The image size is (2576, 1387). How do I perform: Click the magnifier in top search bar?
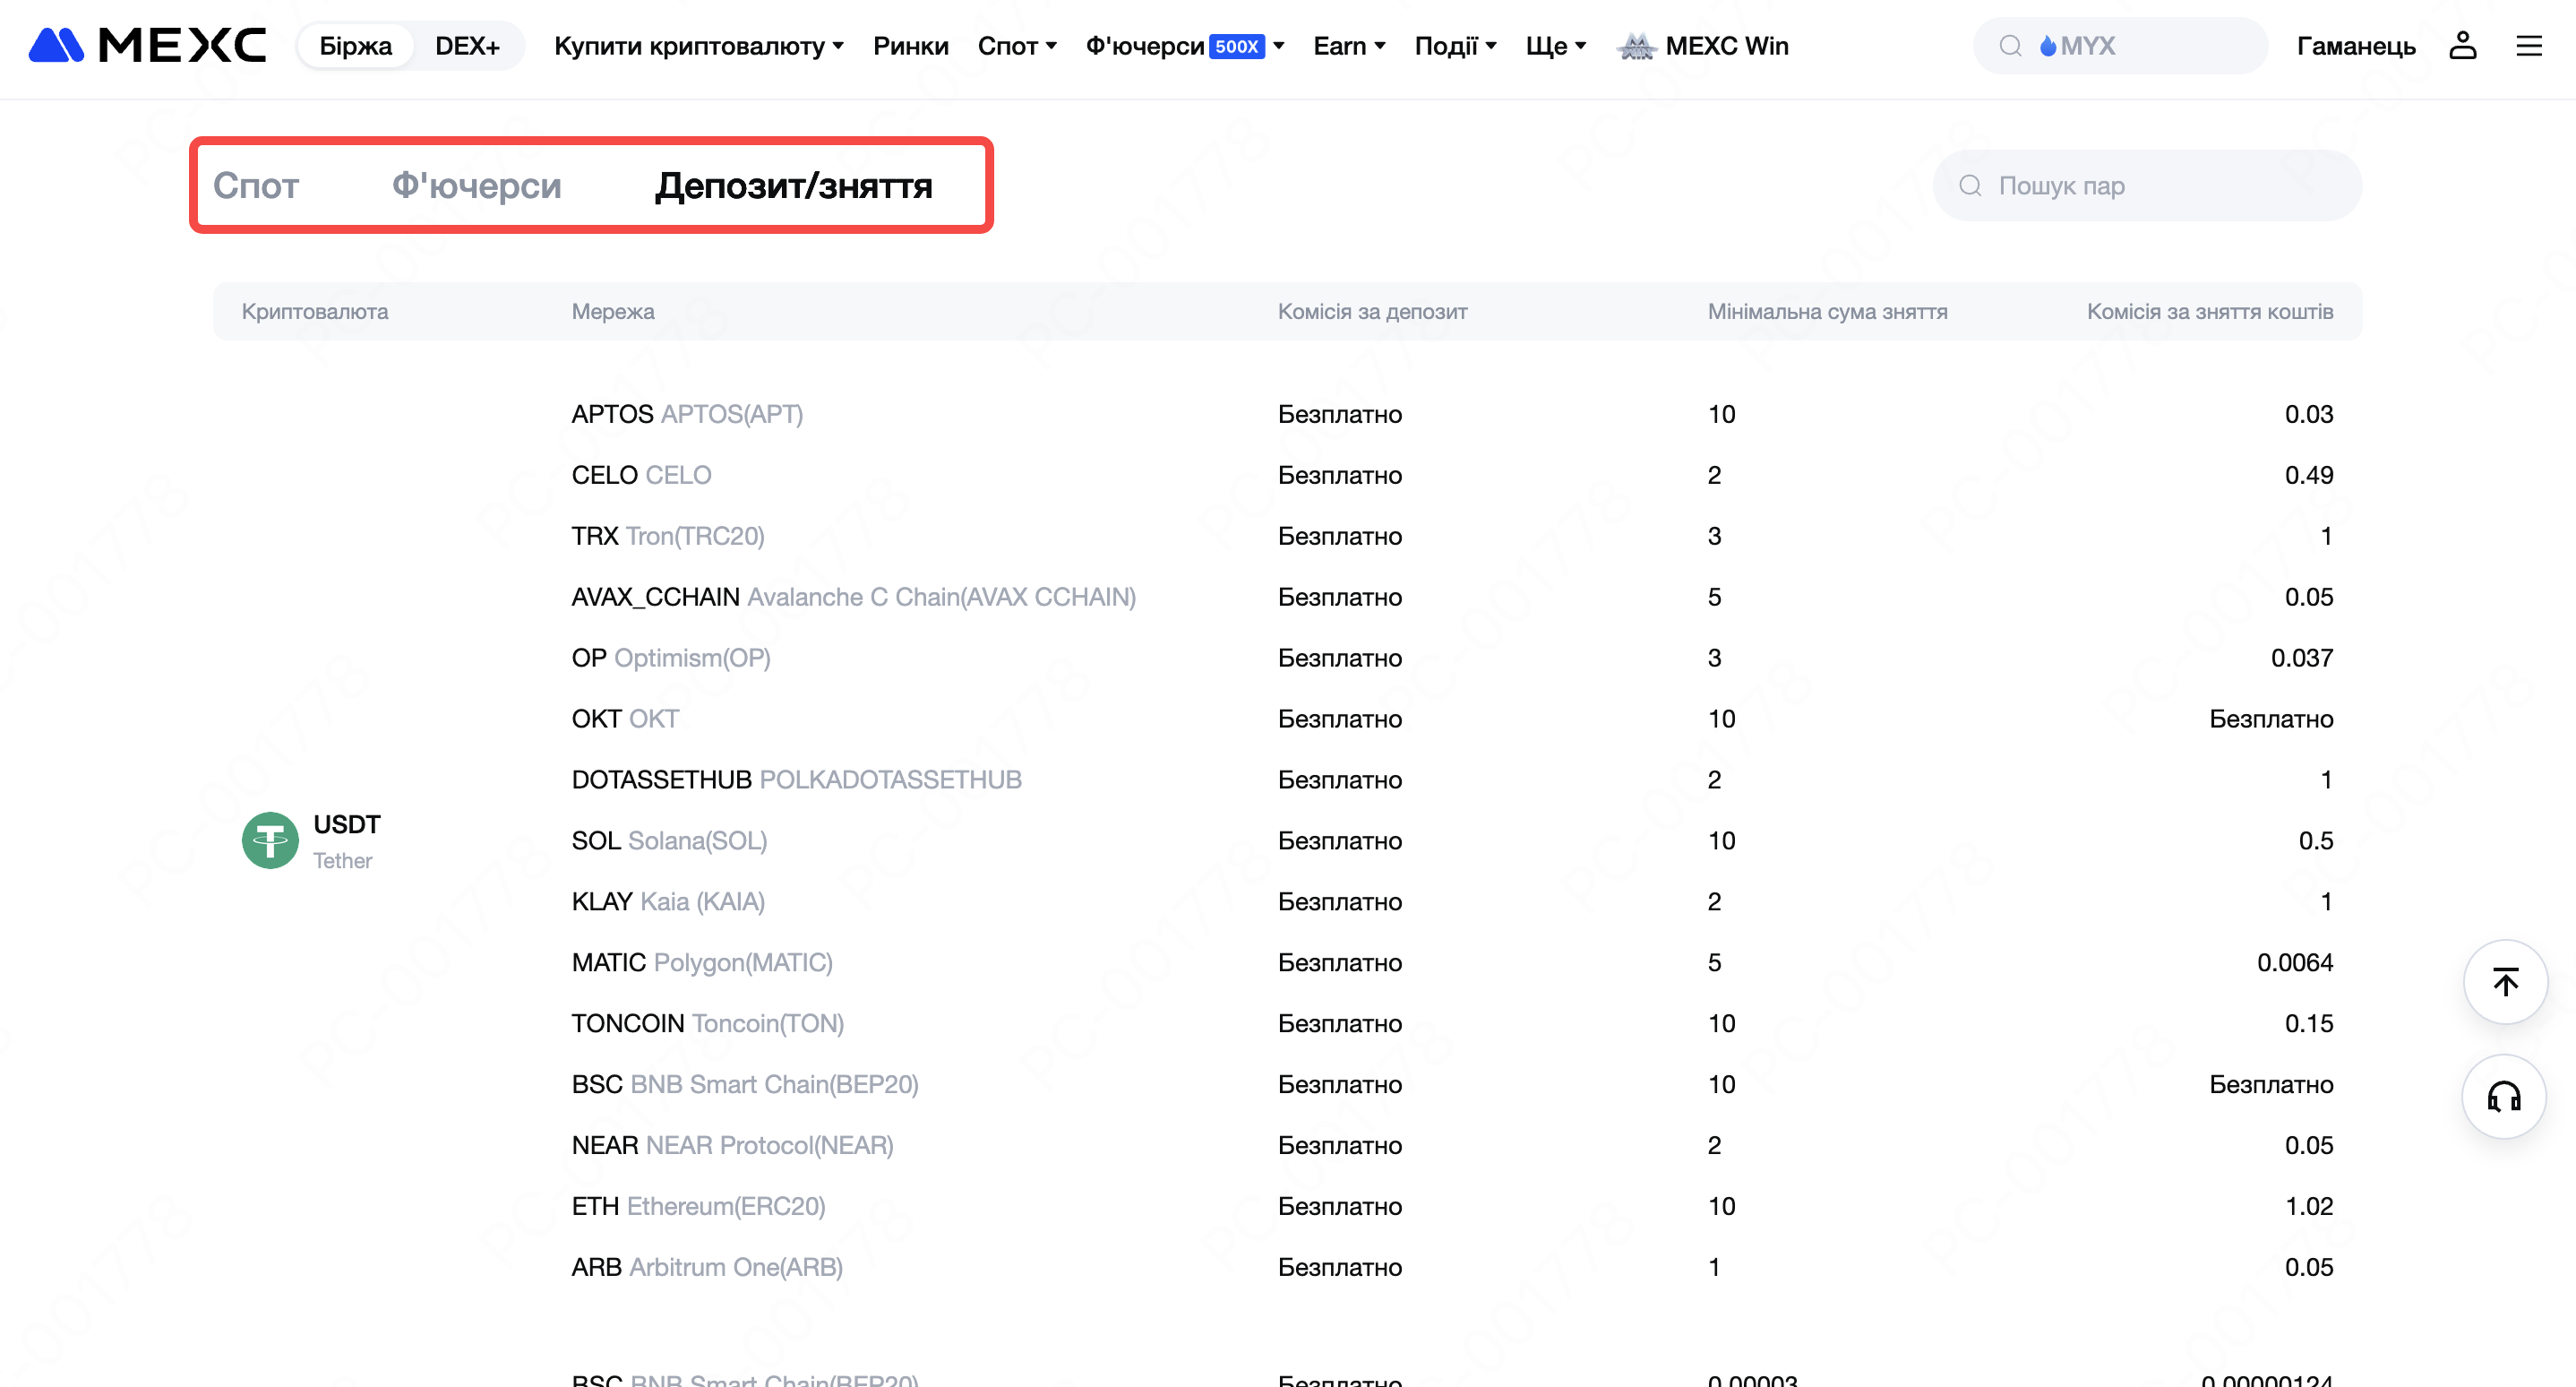click(x=2010, y=46)
